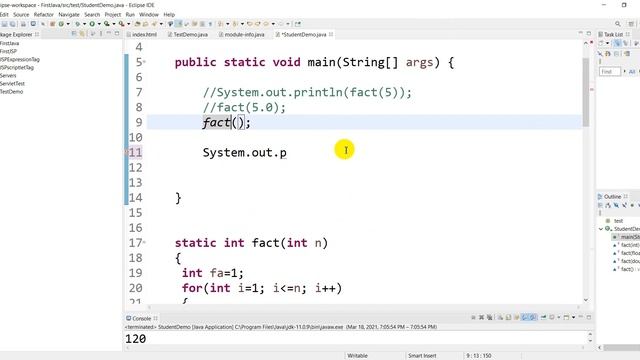The width and height of the screenshot is (640, 360).
Task: Toggle Hide Static Members in Outline
Action: tap(624, 205)
